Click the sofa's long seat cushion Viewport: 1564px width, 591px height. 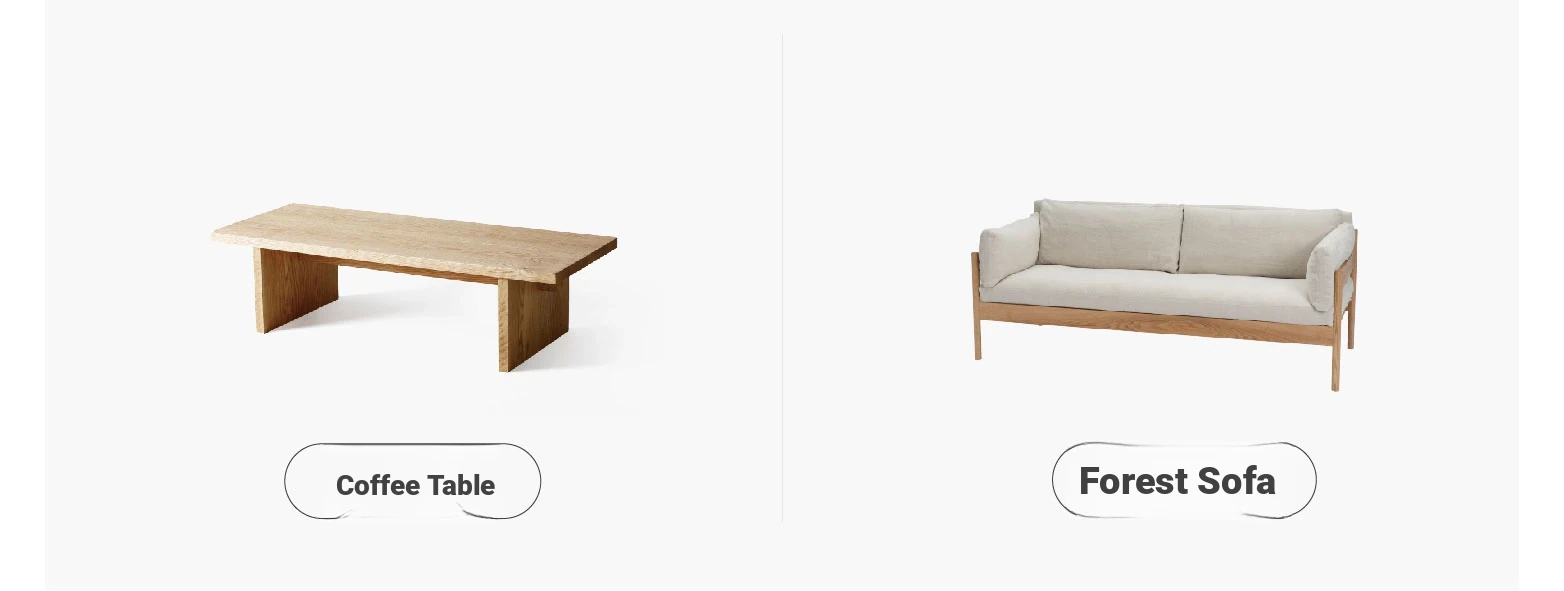(x=1160, y=293)
